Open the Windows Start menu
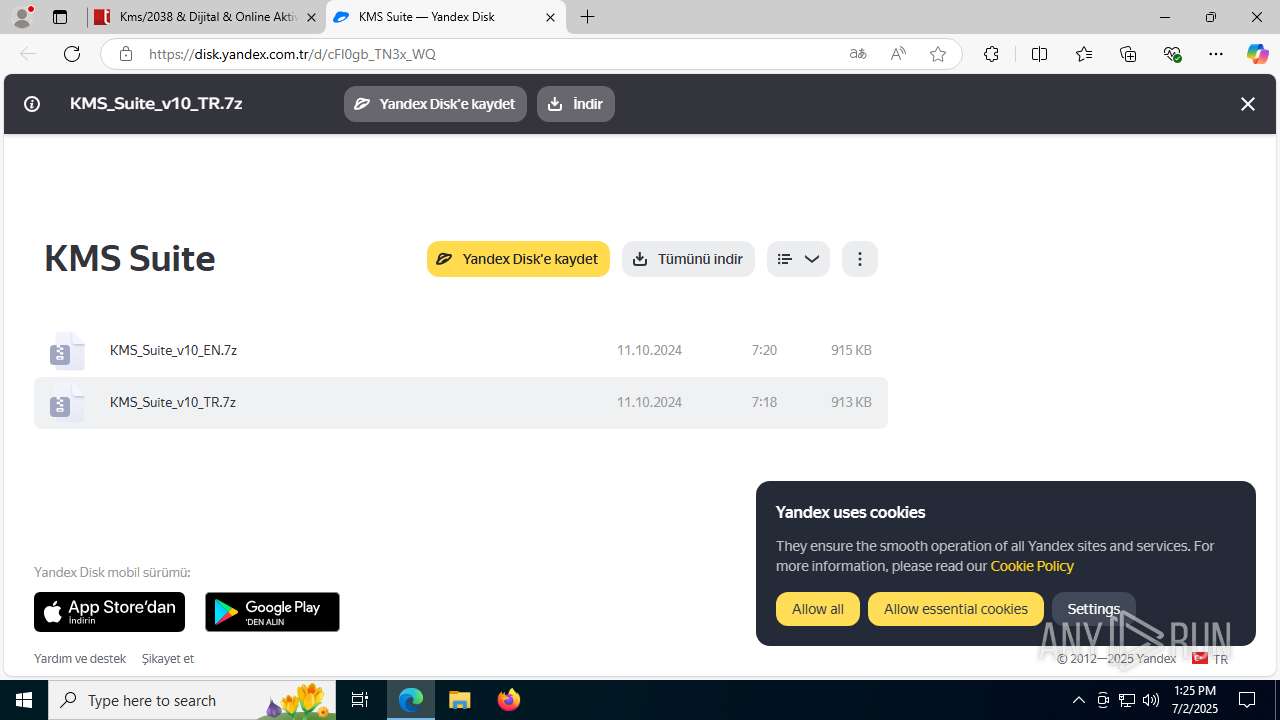This screenshot has height=720, width=1280. pos(24,700)
